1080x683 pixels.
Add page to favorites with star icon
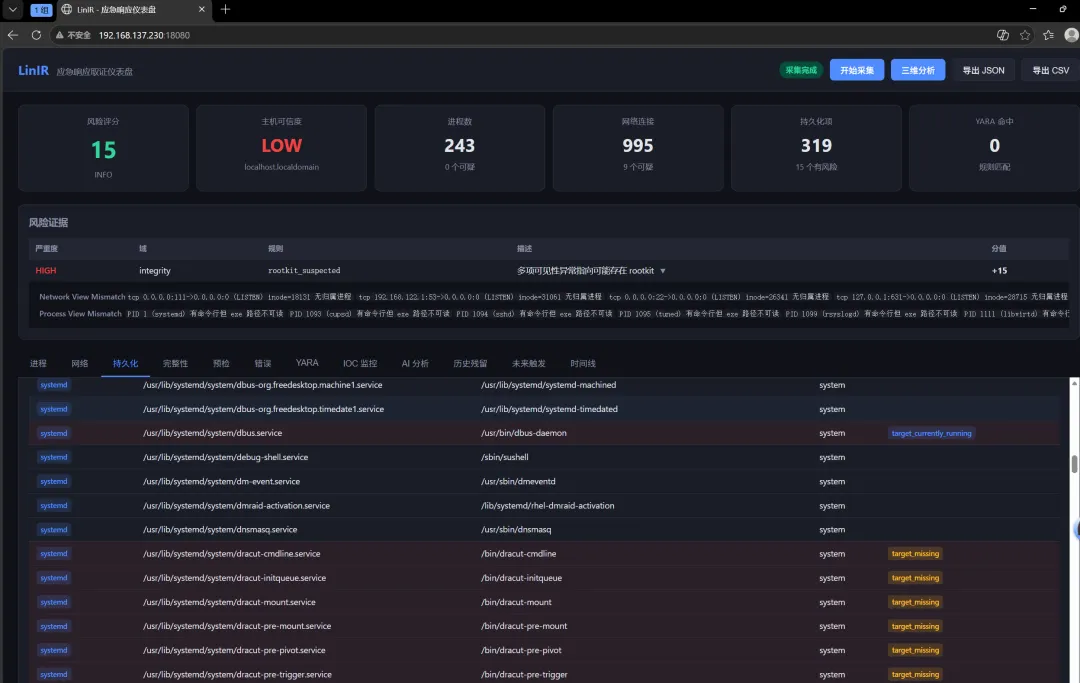point(1025,35)
